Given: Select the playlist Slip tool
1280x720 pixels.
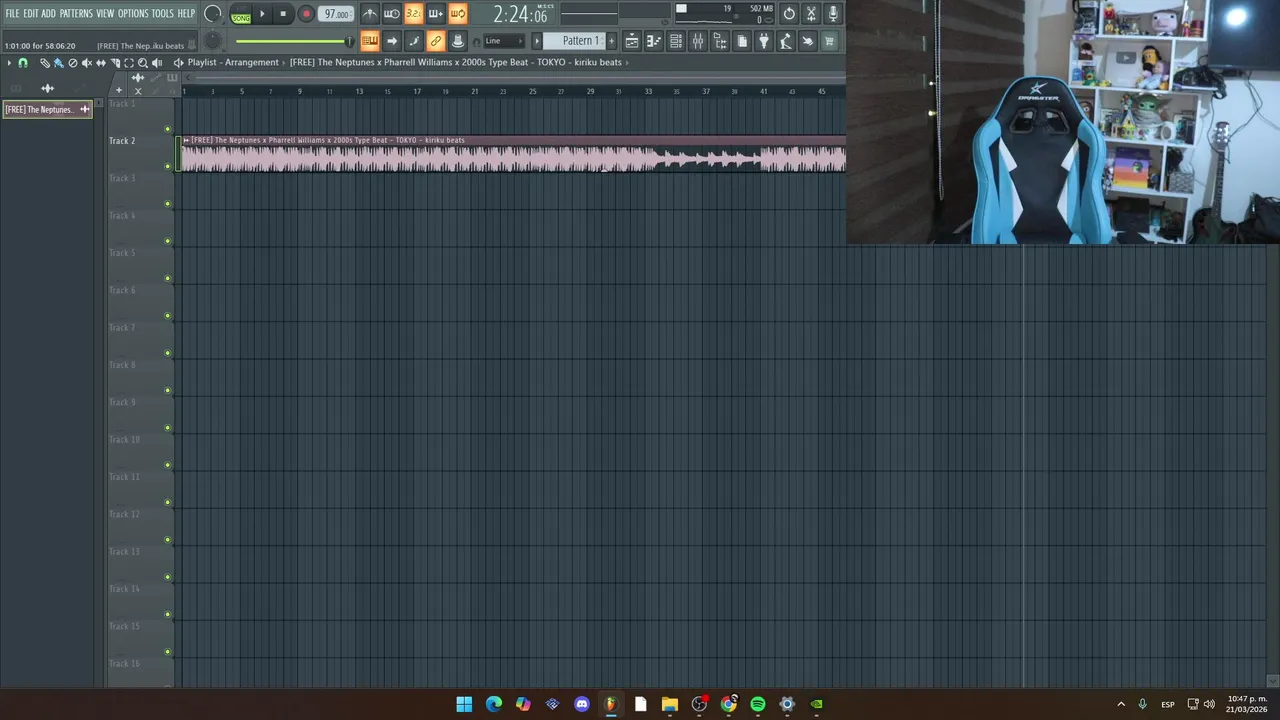Looking at the screenshot, I should pyautogui.click(x=101, y=63).
